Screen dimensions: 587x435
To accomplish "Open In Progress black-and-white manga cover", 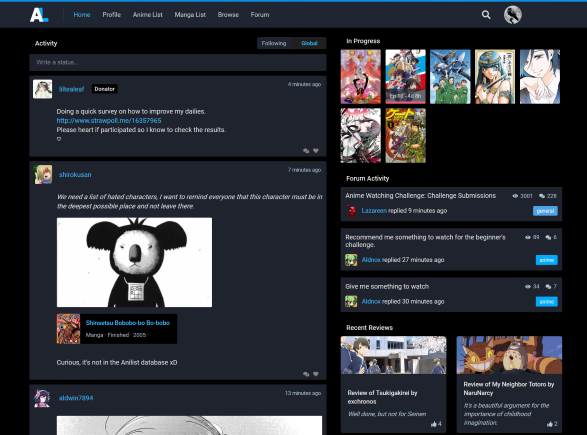I will tap(361, 136).
